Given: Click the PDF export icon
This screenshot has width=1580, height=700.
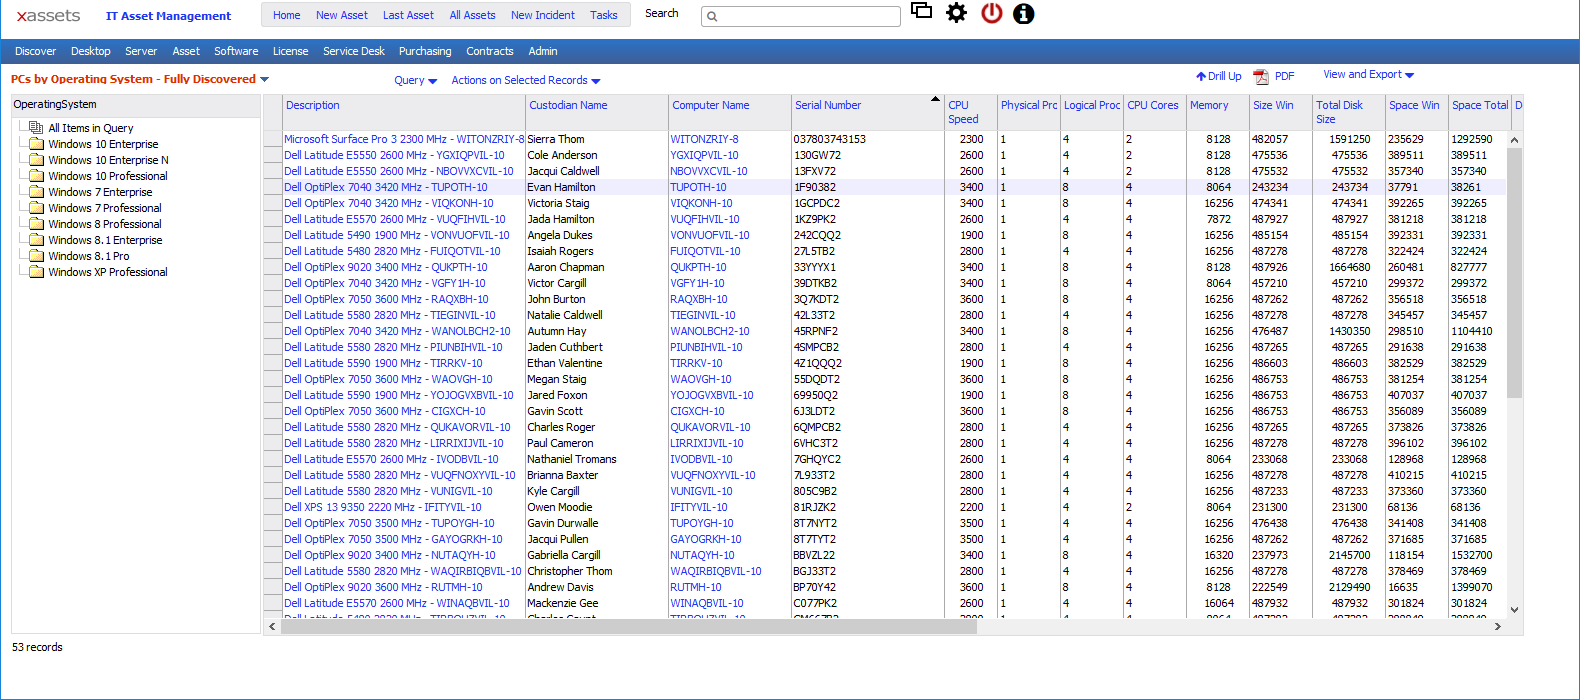Looking at the screenshot, I should coord(1261,77).
